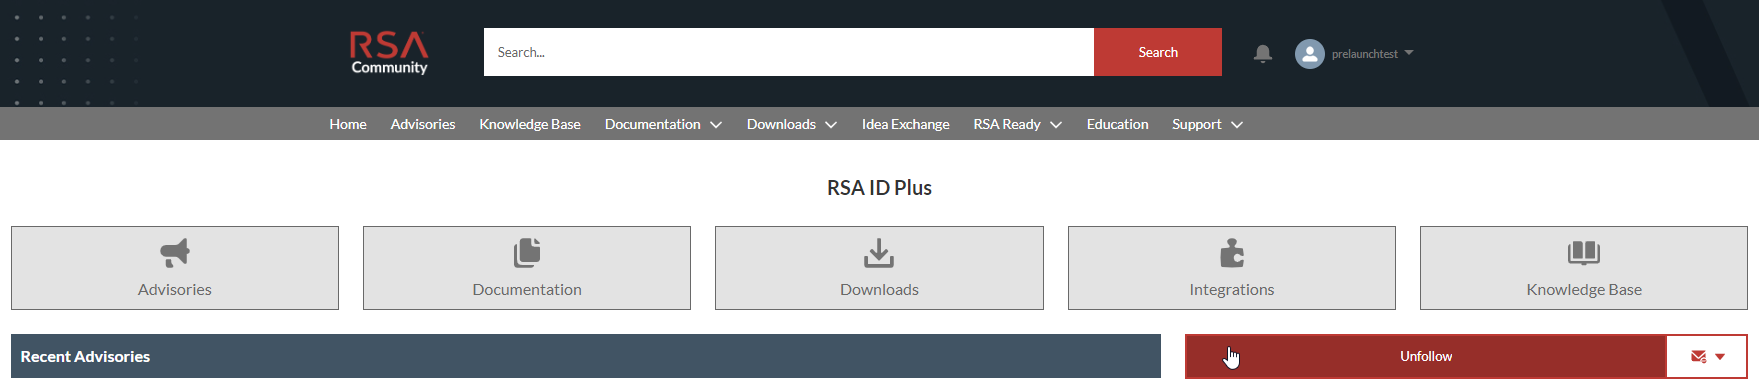Click the Documentation pages tile icon
Image resolution: width=1759 pixels, height=388 pixels.
click(527, 253)
